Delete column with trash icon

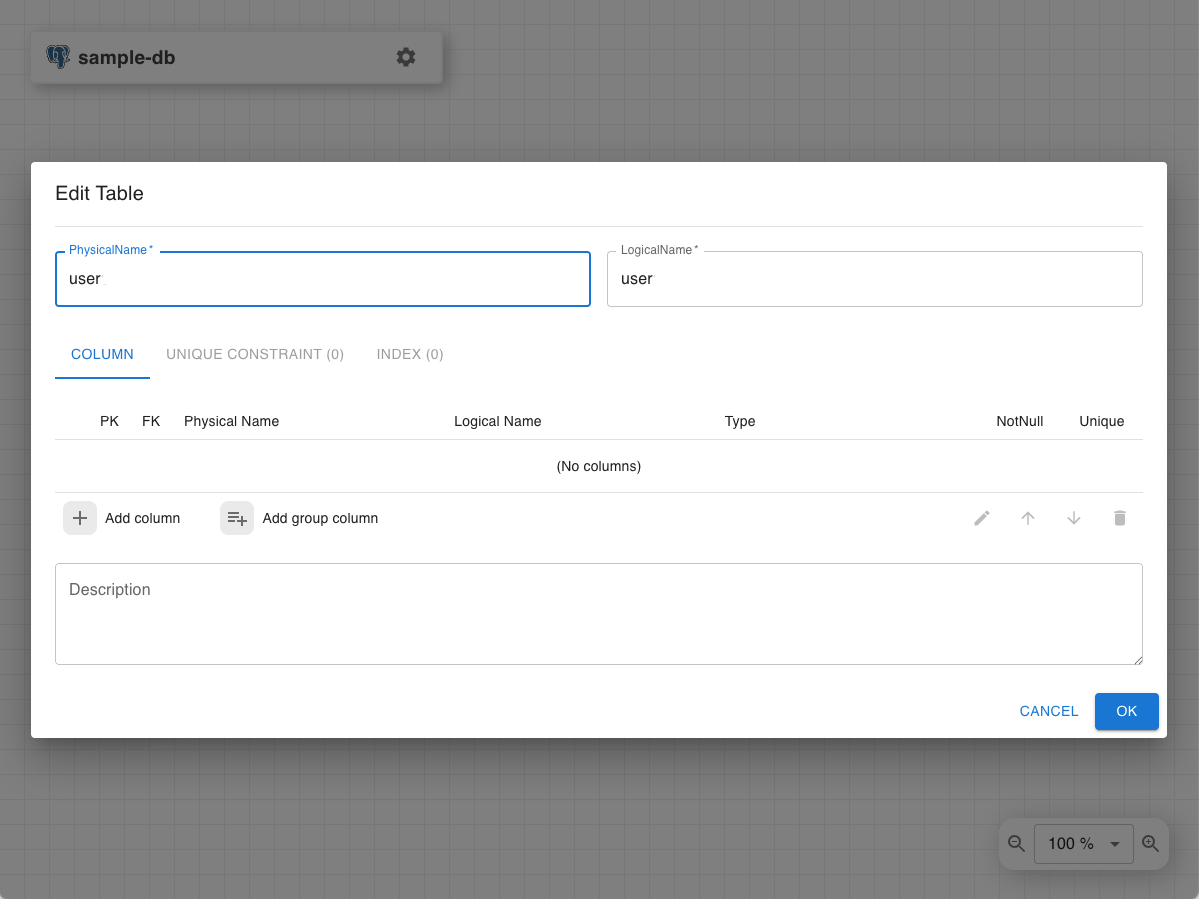click(x=1119, y=518)
